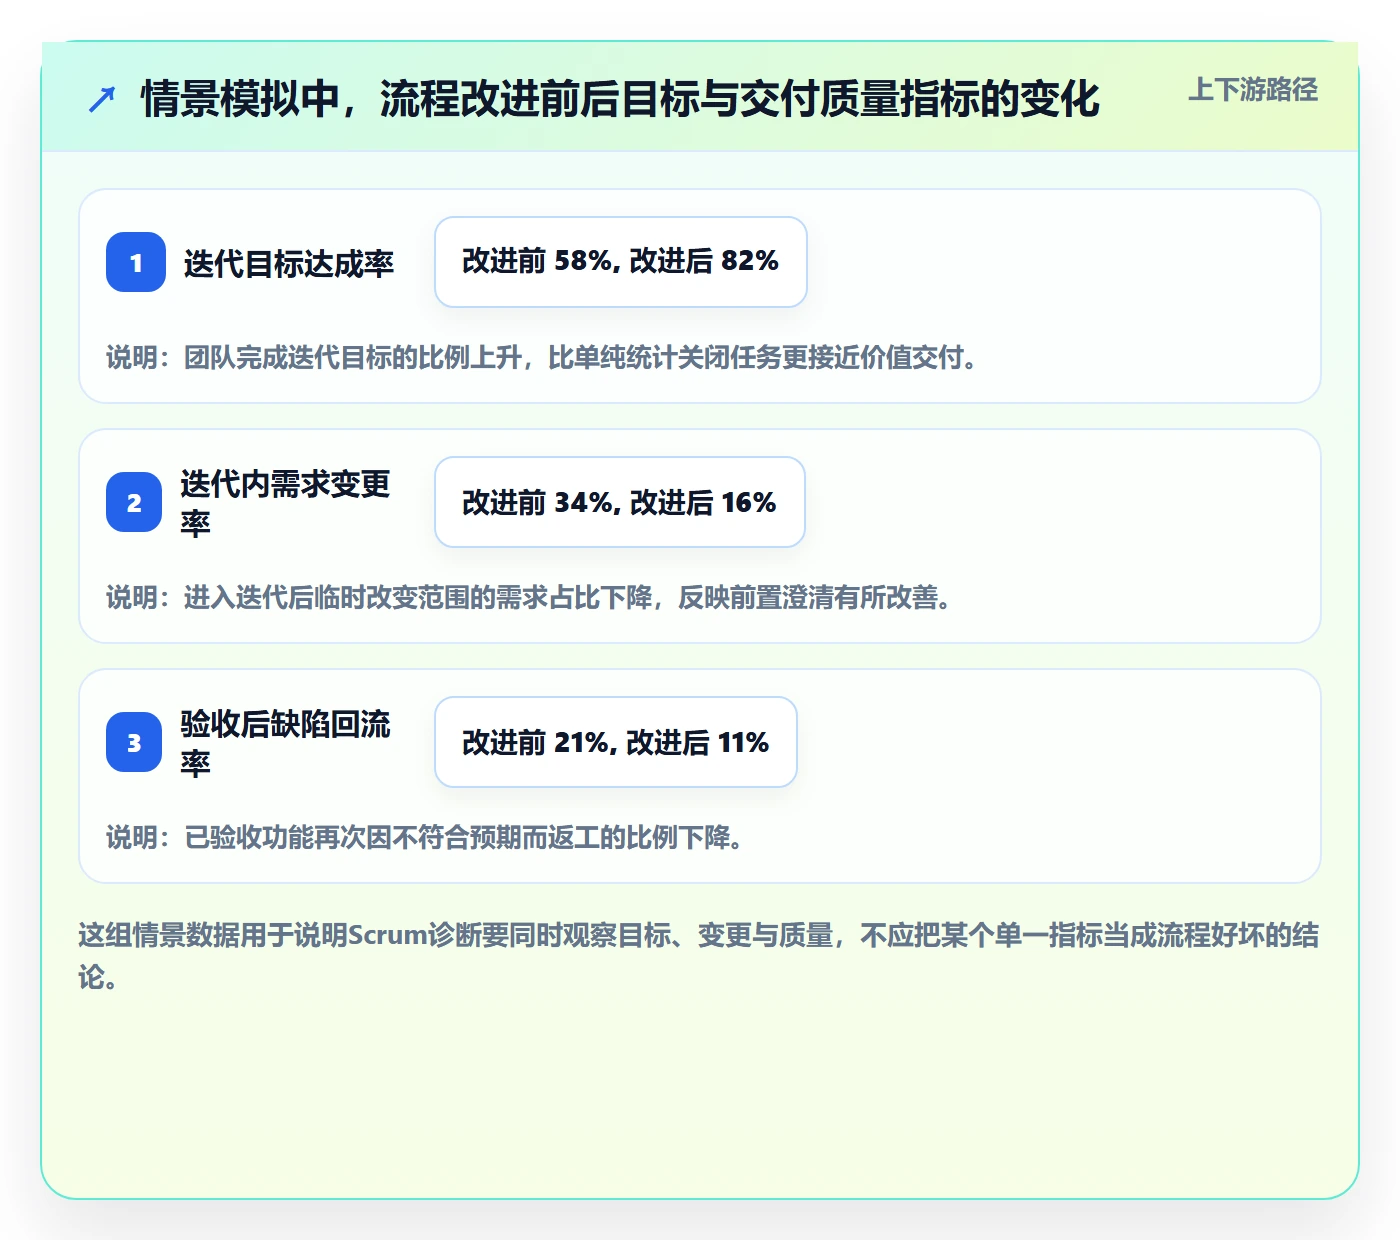Screen dimensions: 1400x1240
Task: Click the footer paragraph starting 这组情景数据
Action: point(699,956)
